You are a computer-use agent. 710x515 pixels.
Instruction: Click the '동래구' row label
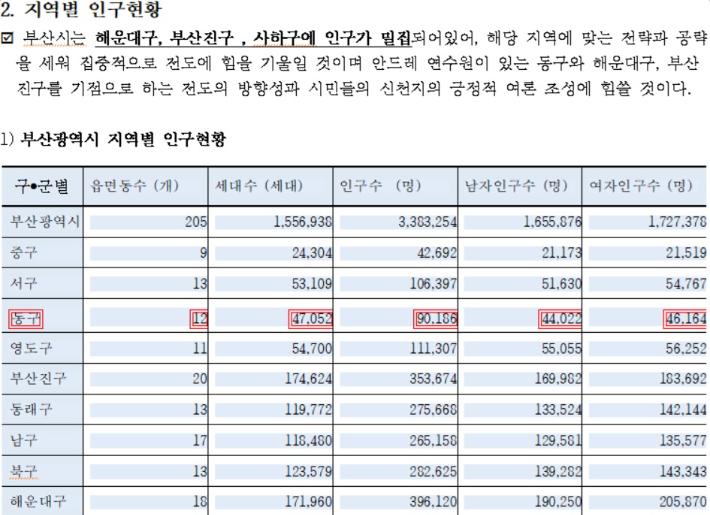(31, 409)
